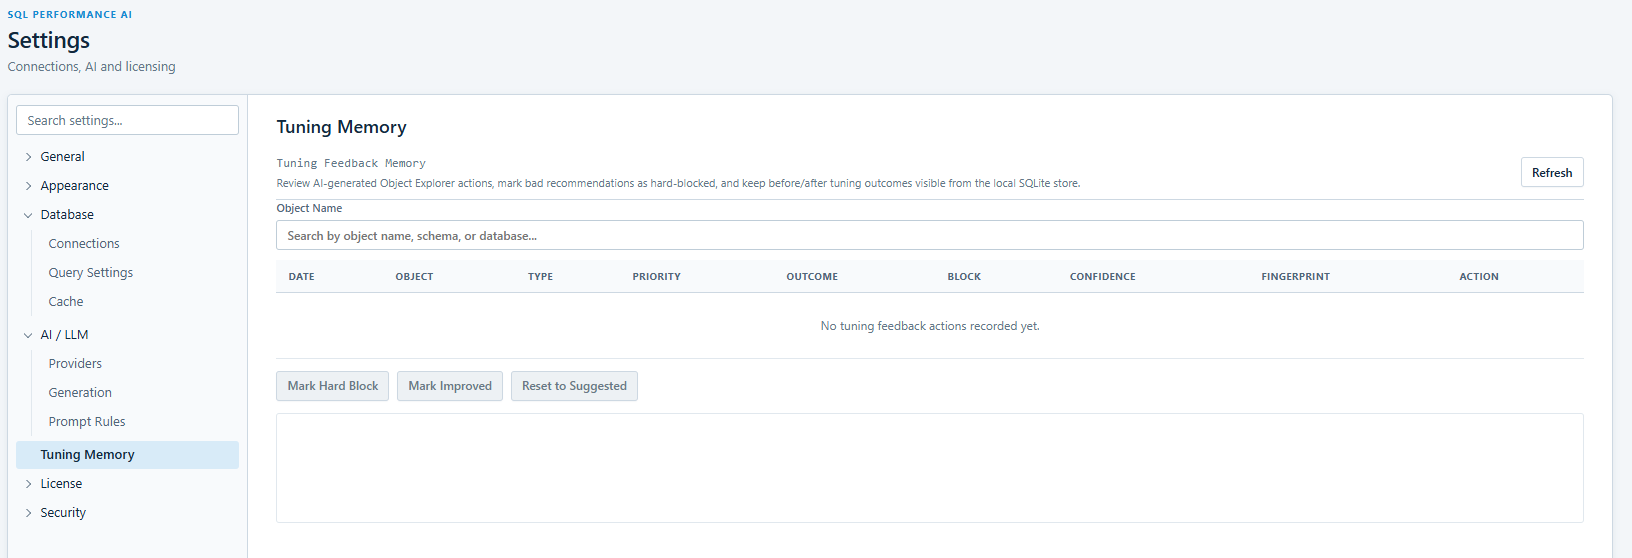Sort by the BLOCK column header

pyautogui.click(x=964, y=277)
